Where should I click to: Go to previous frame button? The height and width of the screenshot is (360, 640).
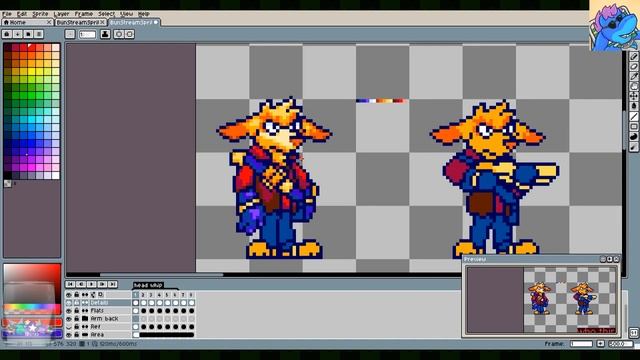(x=81, y=284)
